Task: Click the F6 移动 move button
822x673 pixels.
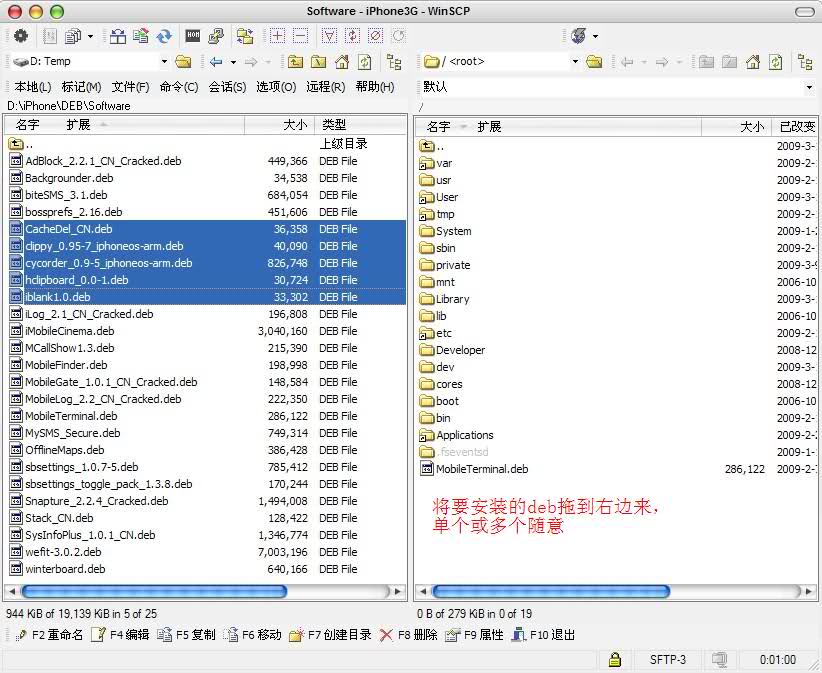Action: [253, 635]
